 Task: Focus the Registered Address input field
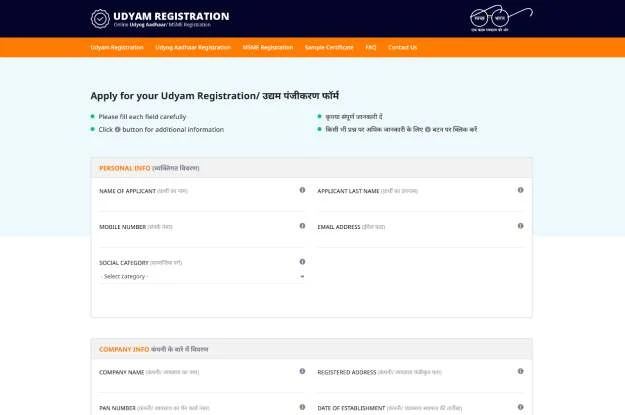point(421,384)
